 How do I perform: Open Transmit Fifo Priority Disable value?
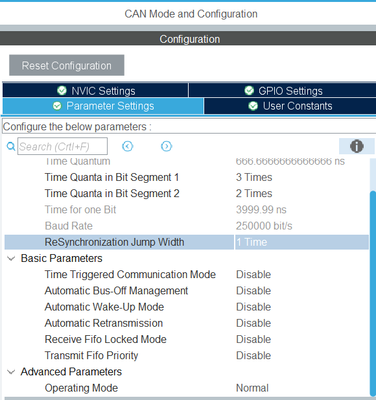click(253, 355)
